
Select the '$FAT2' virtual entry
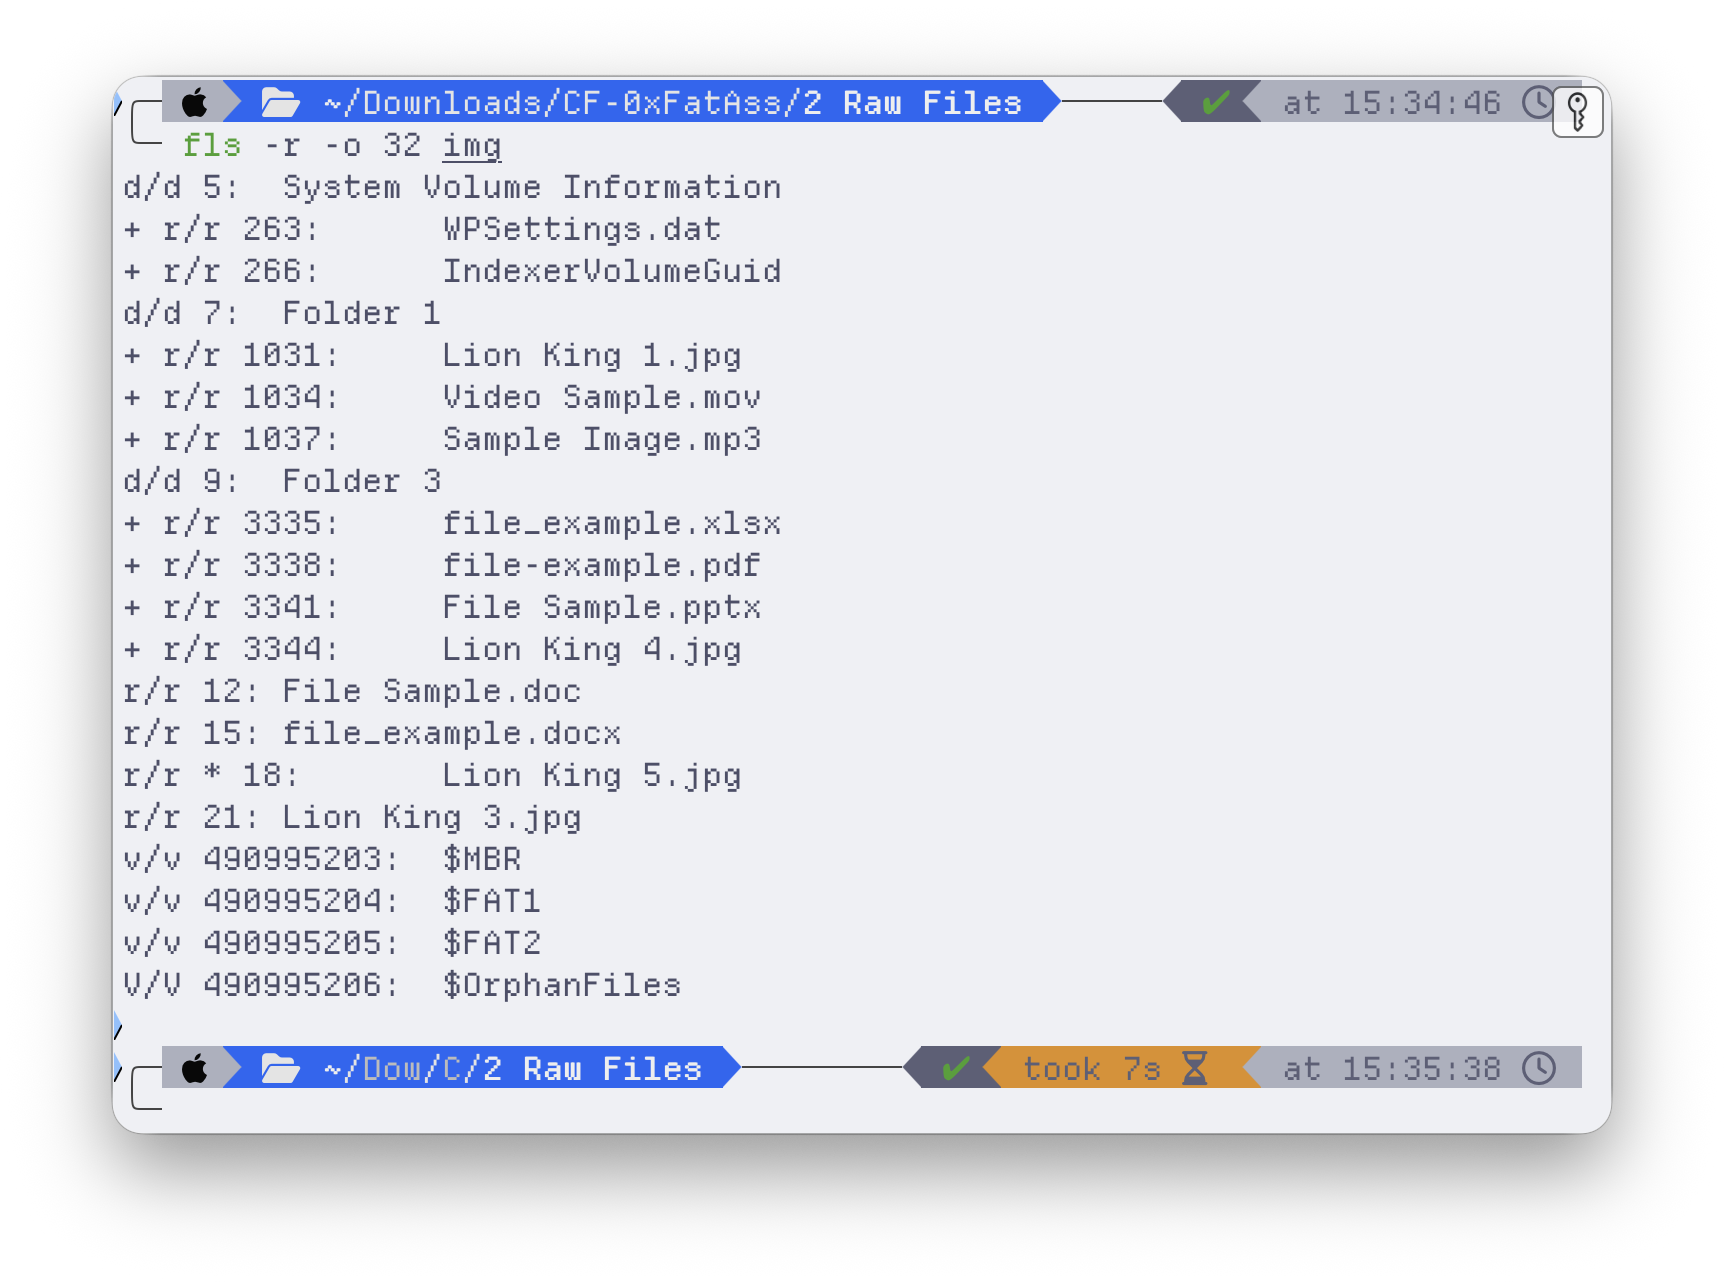[x=491, y=943]
